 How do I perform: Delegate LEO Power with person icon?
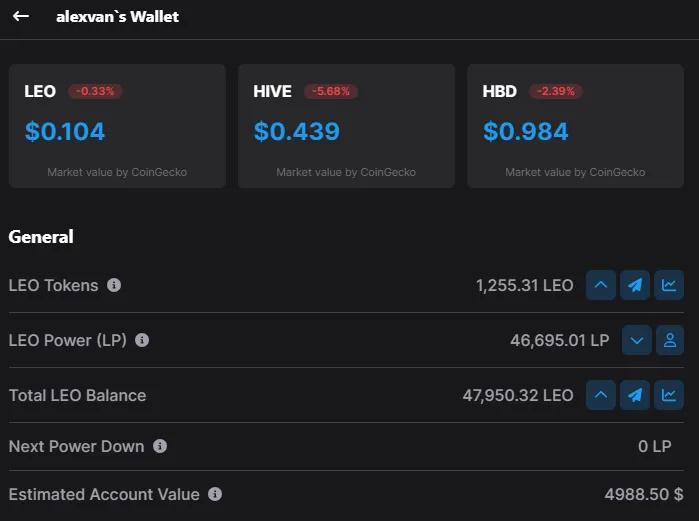(670, 340)
